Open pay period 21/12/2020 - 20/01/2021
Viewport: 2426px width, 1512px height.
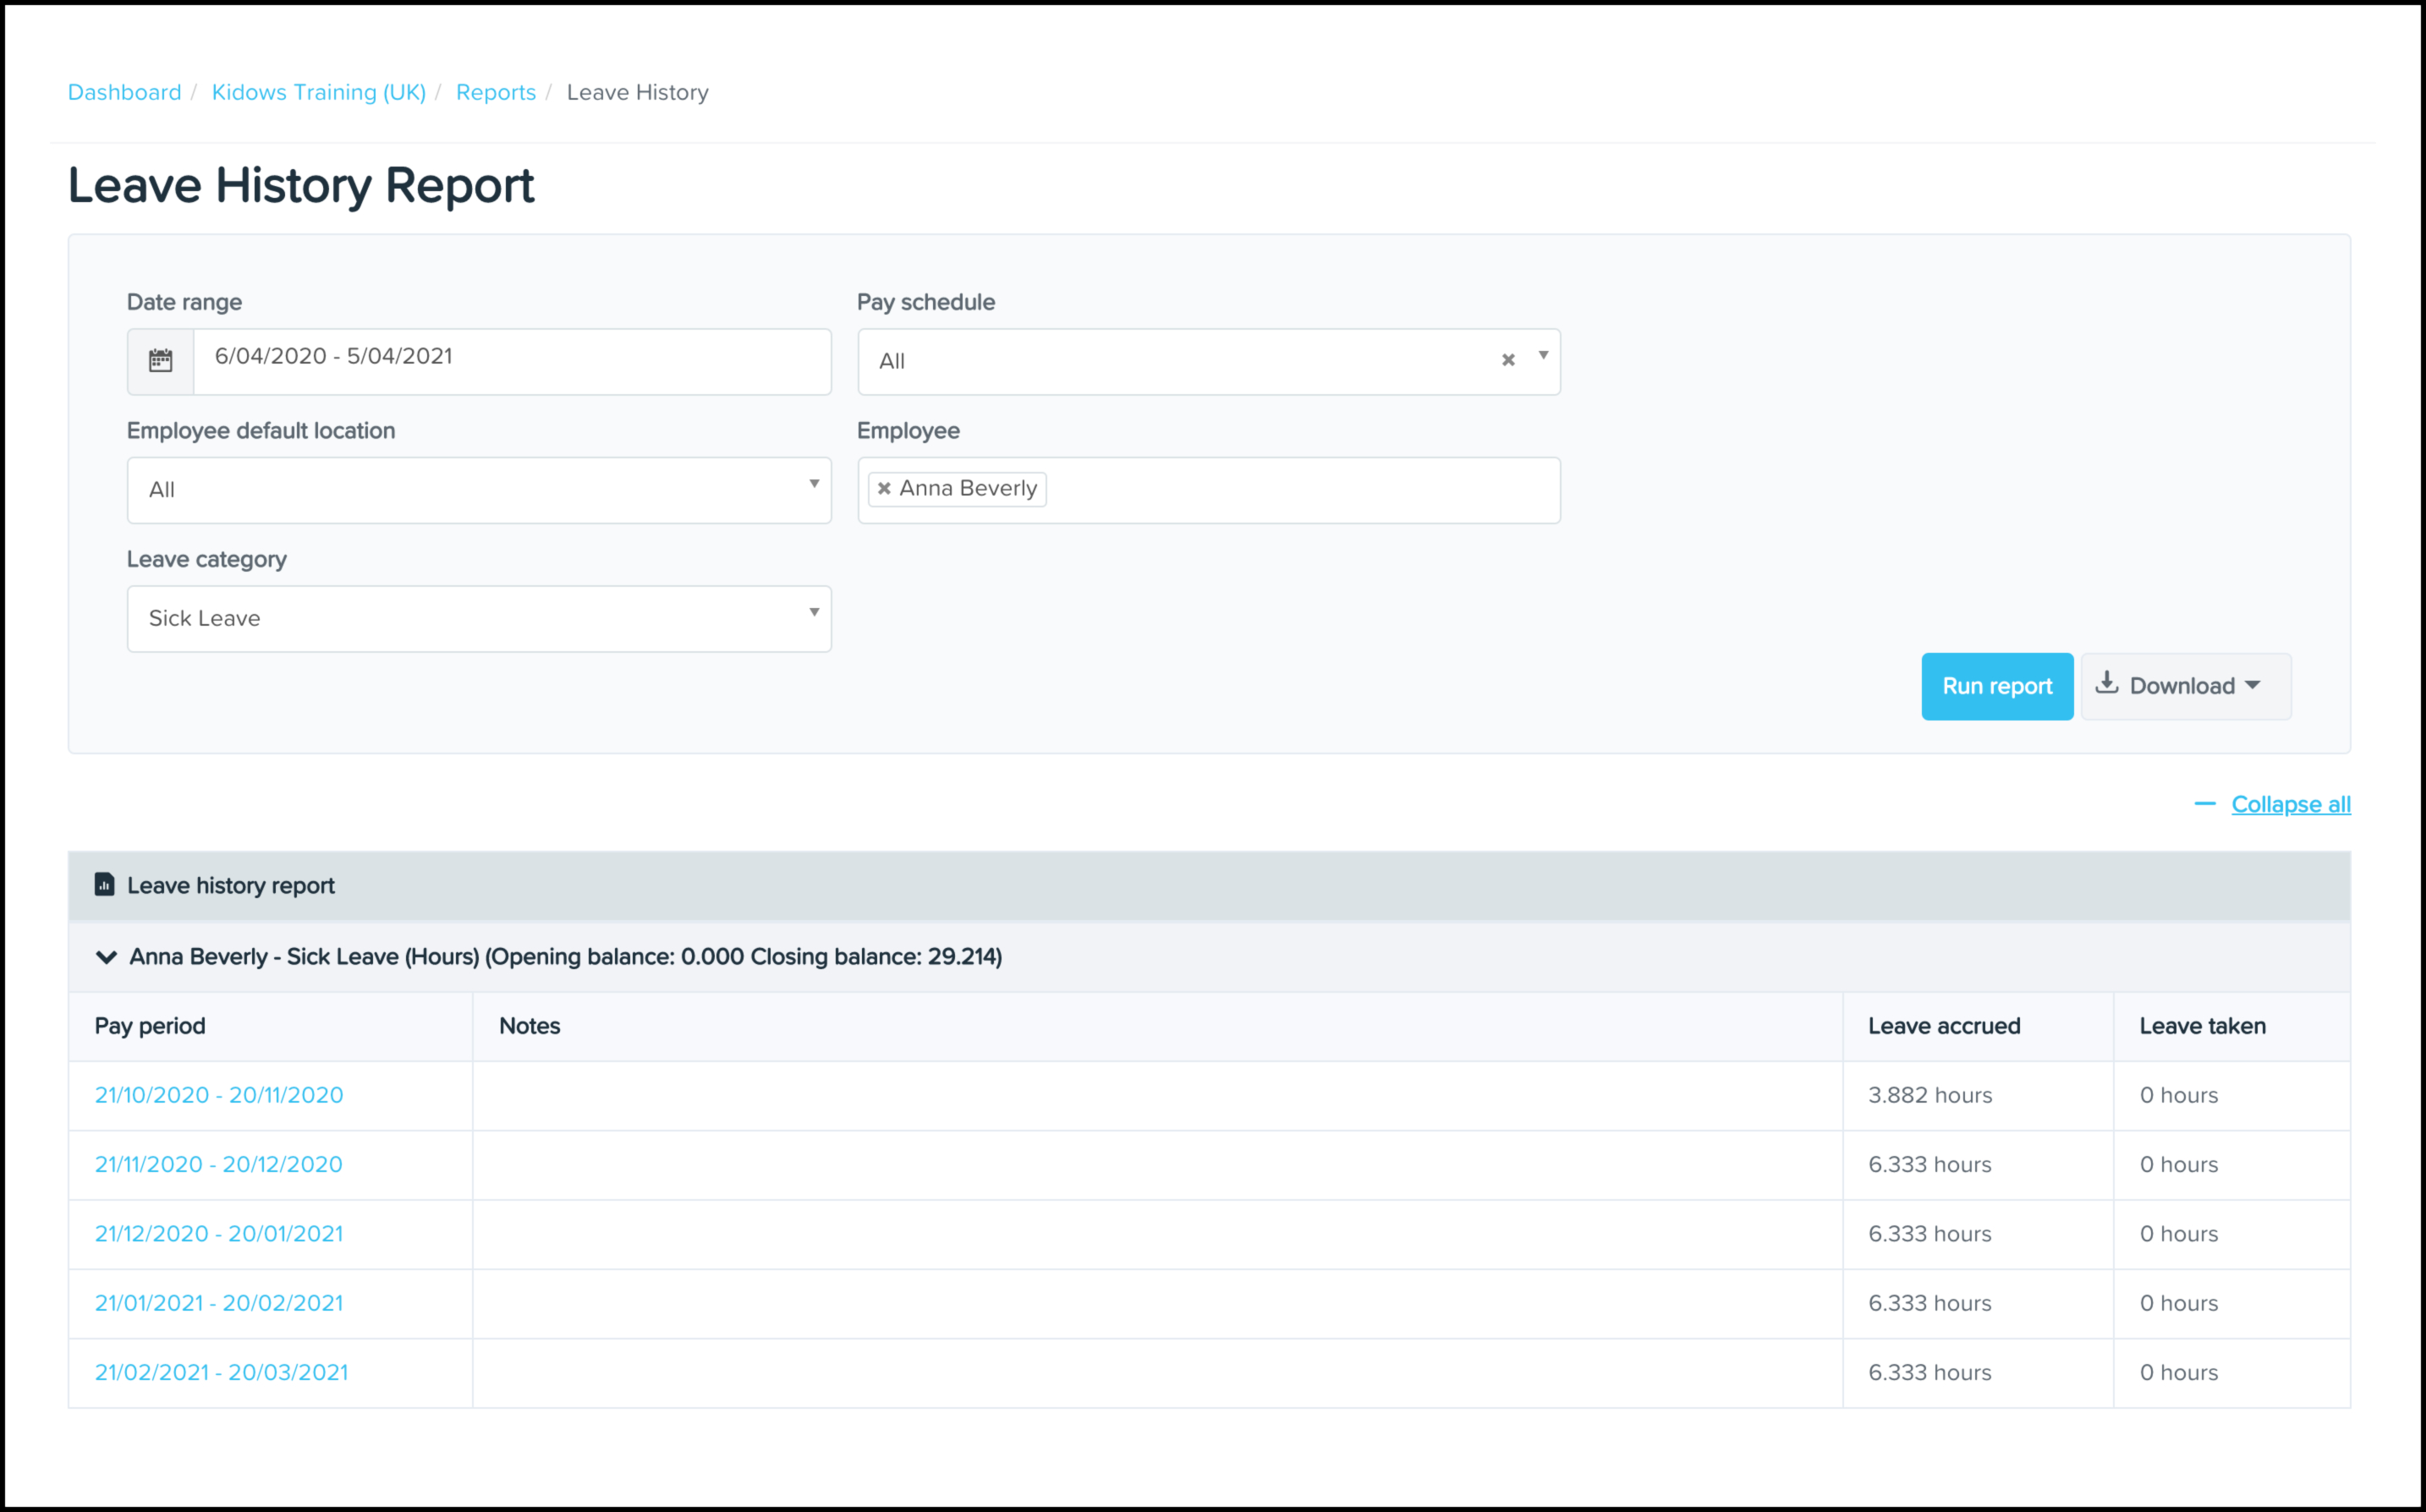pos(219,1234)
